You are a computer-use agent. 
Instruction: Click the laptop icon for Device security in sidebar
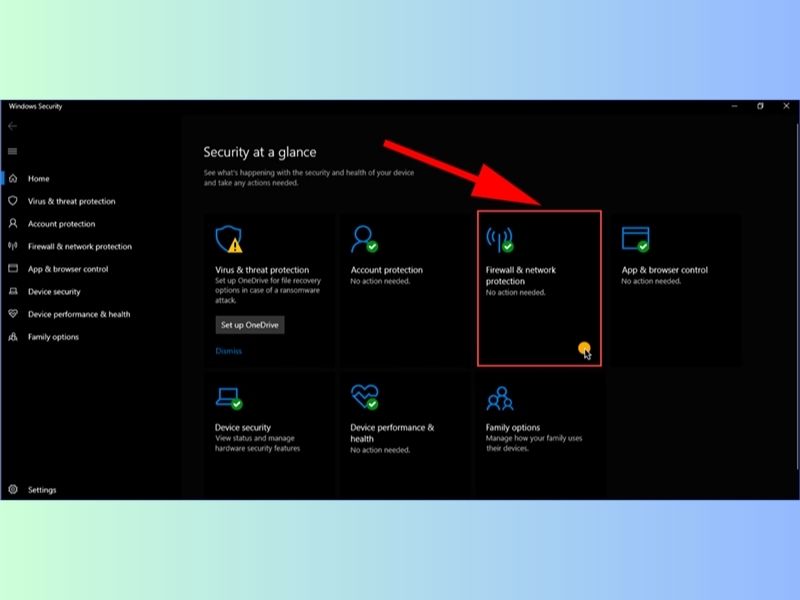click(x=13, y=291)
